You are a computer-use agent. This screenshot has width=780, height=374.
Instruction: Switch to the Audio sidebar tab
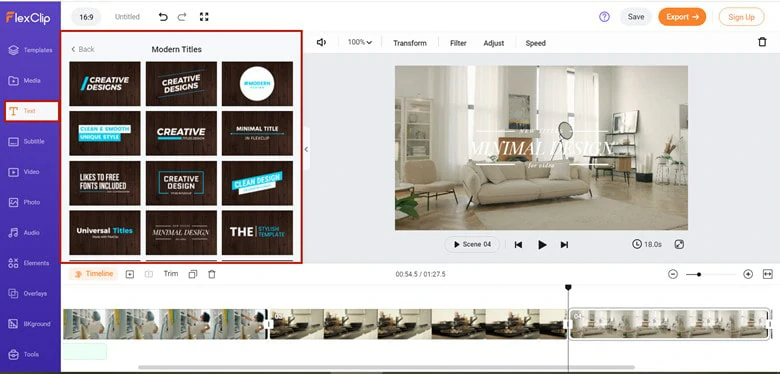(30, 233)
